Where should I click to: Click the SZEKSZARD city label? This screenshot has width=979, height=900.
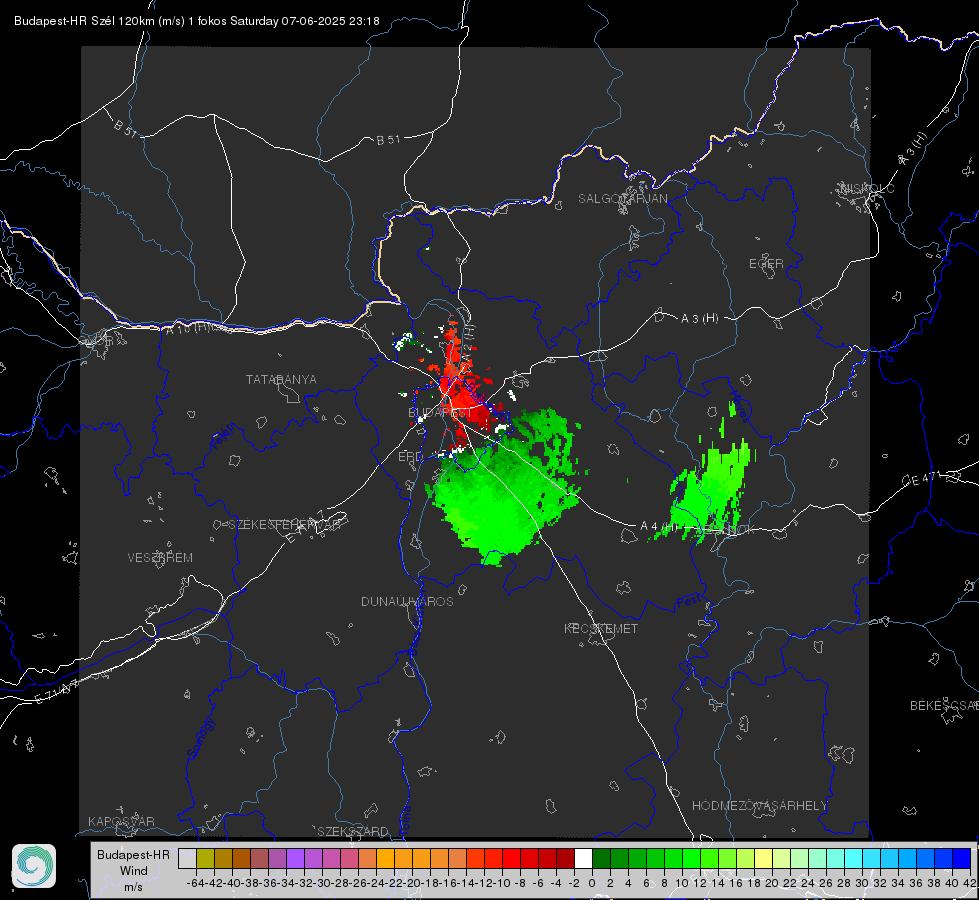tap(353, 831)
